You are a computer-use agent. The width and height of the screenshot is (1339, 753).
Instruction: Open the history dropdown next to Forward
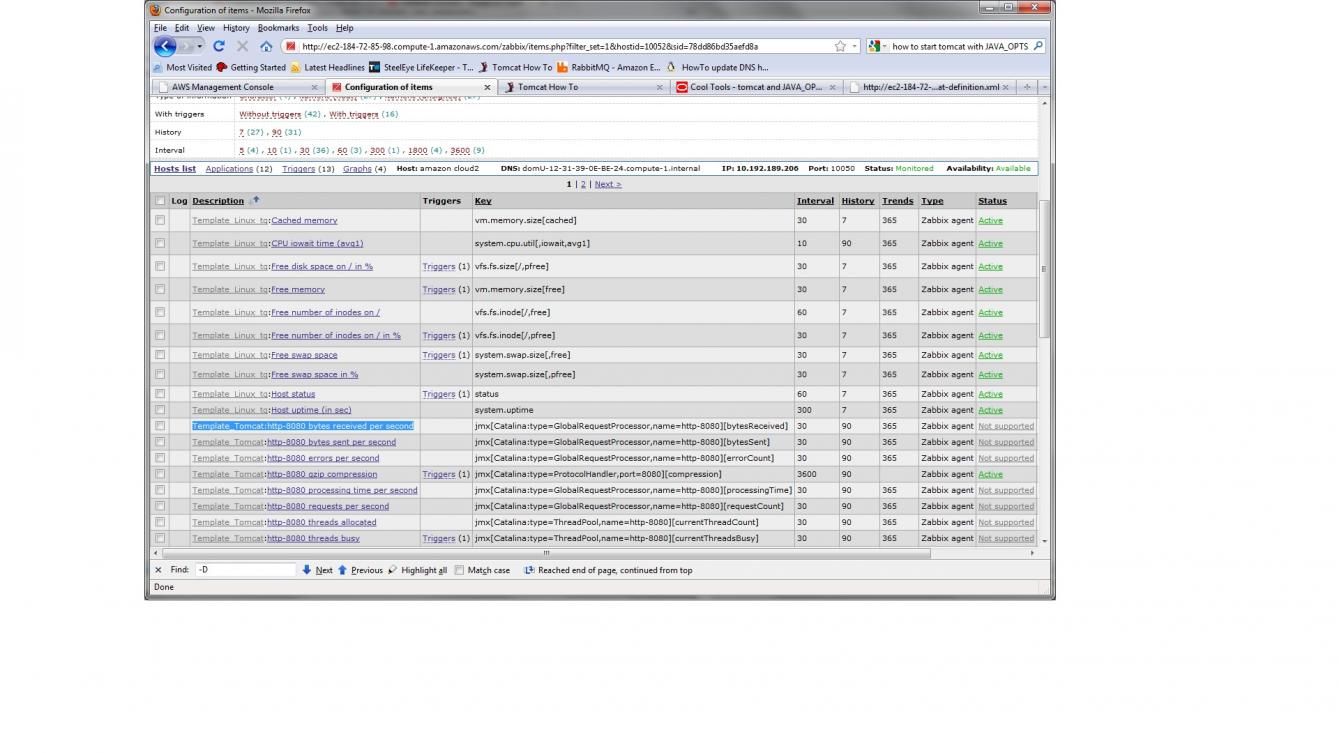[200, 46]
